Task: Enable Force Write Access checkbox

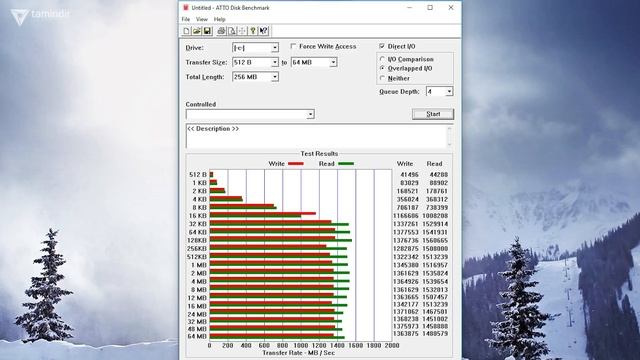Action: [293, 46]
